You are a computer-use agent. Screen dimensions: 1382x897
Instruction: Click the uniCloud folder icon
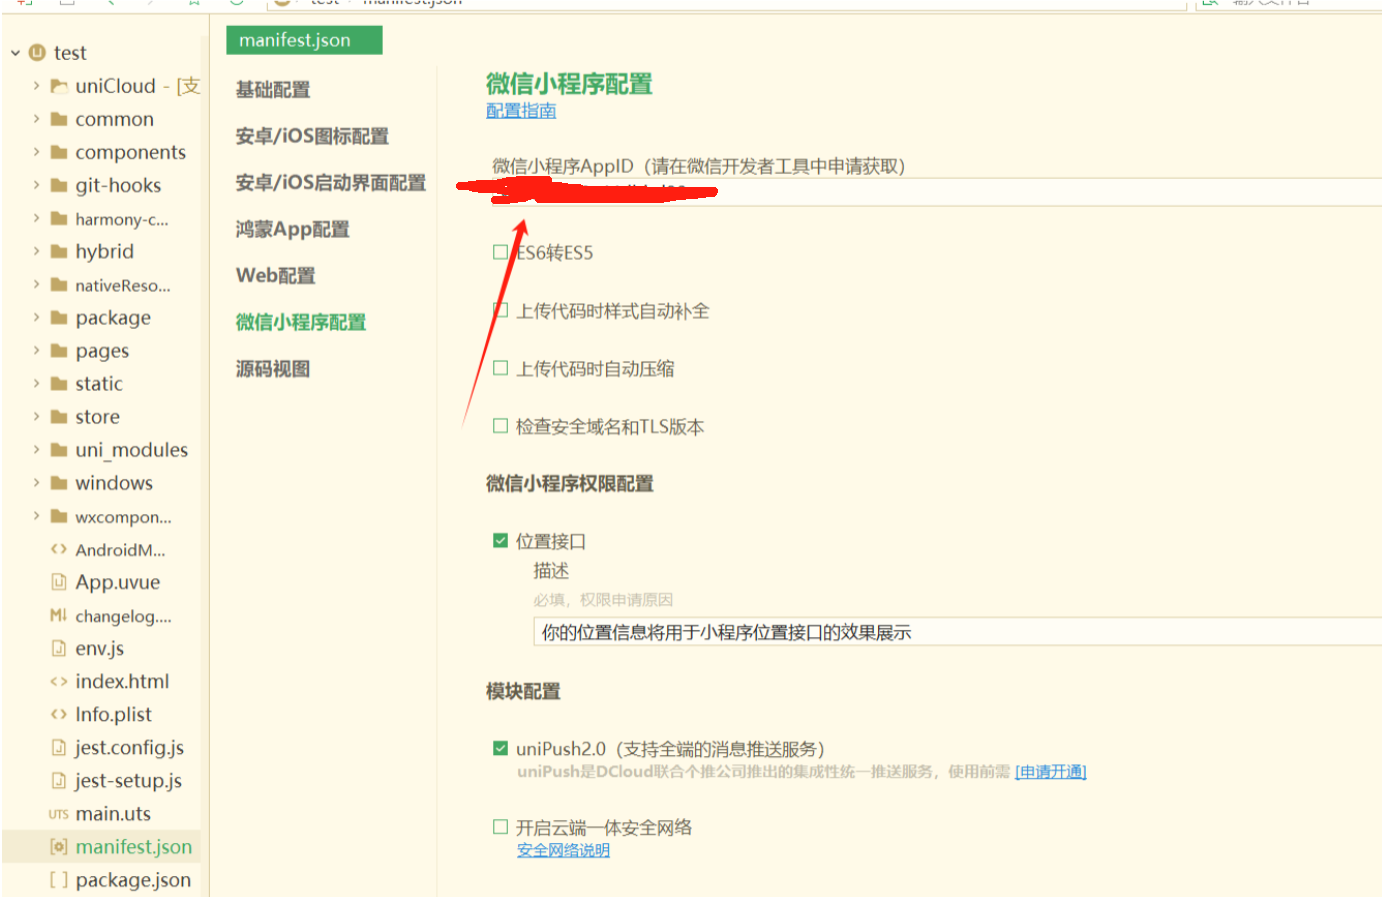tap(59, 86)
